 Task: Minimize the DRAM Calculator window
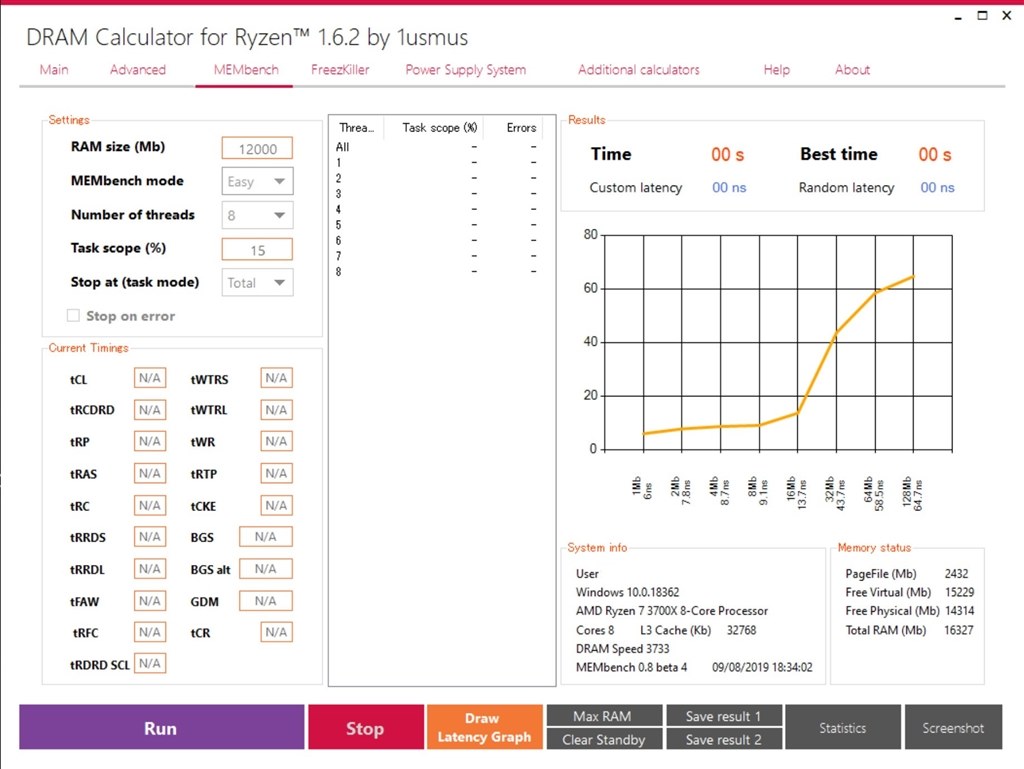pos(958,16)
